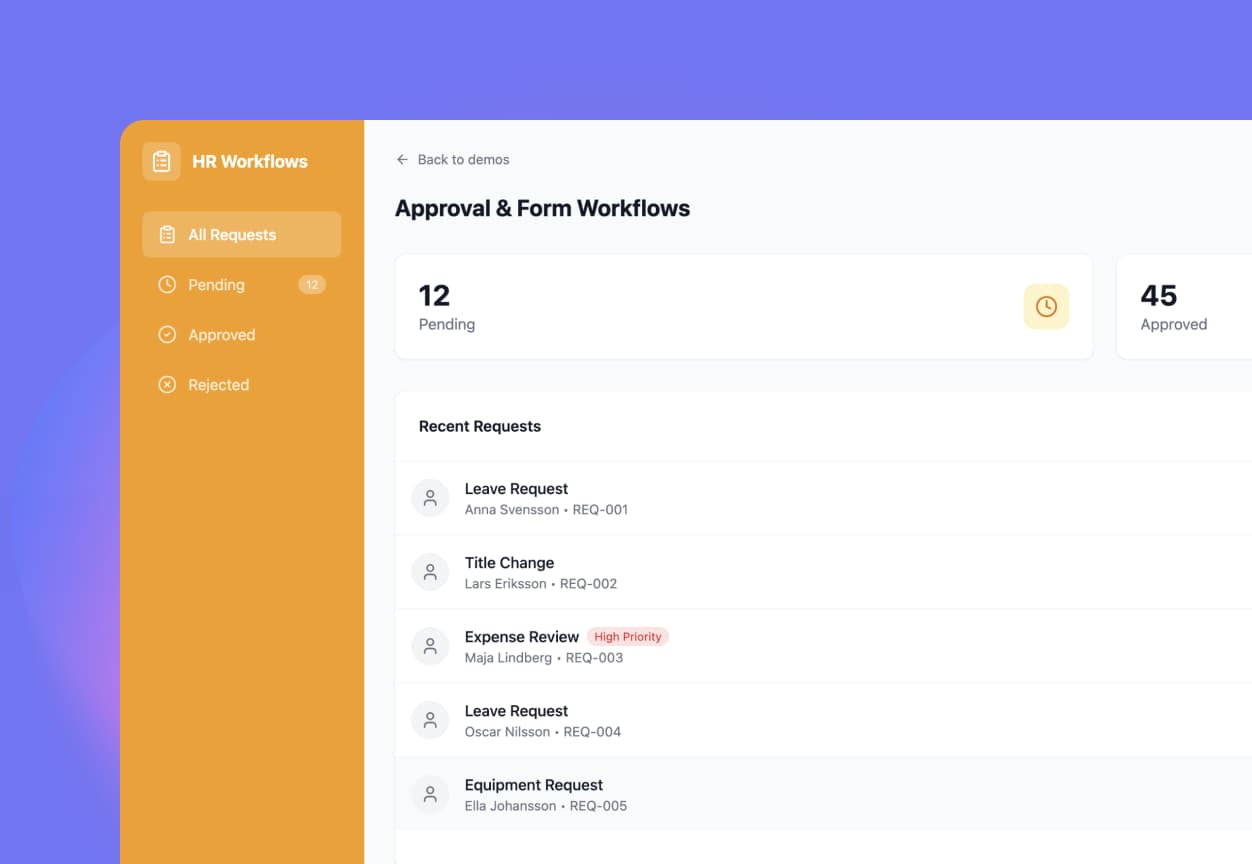1252x864 pixels.
Task: Click the All Requests list icon
Action: click(x=166, y=234)
